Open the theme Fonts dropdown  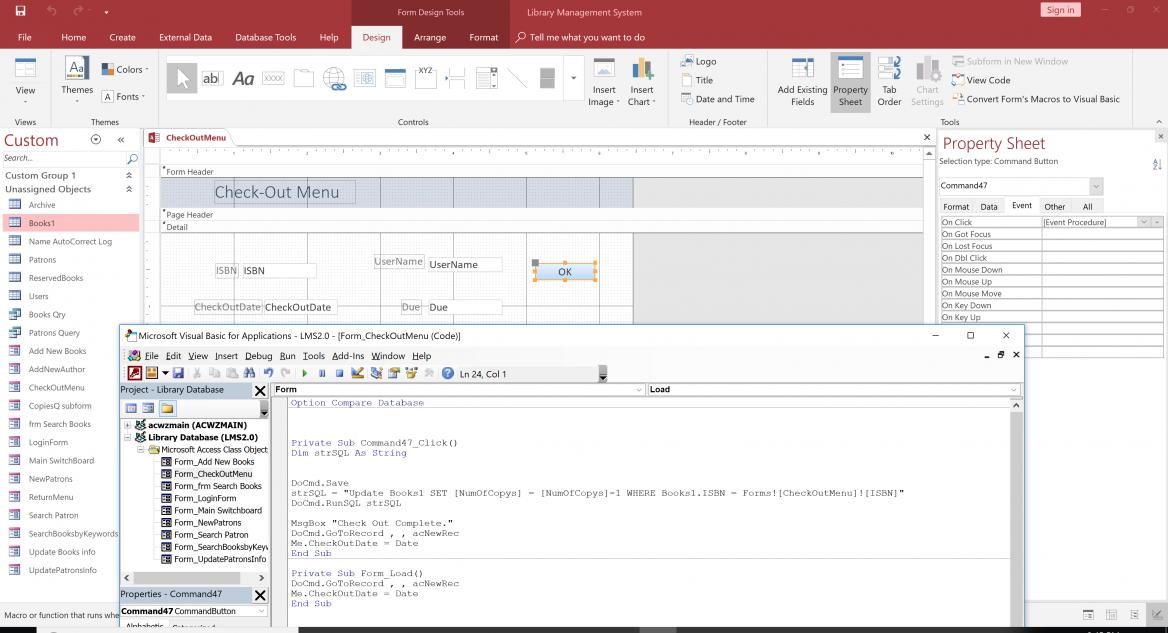(124, 96)
